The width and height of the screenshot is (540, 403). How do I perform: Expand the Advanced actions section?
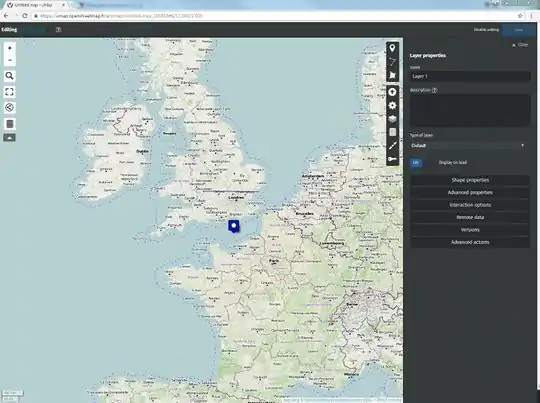(470, 242)
